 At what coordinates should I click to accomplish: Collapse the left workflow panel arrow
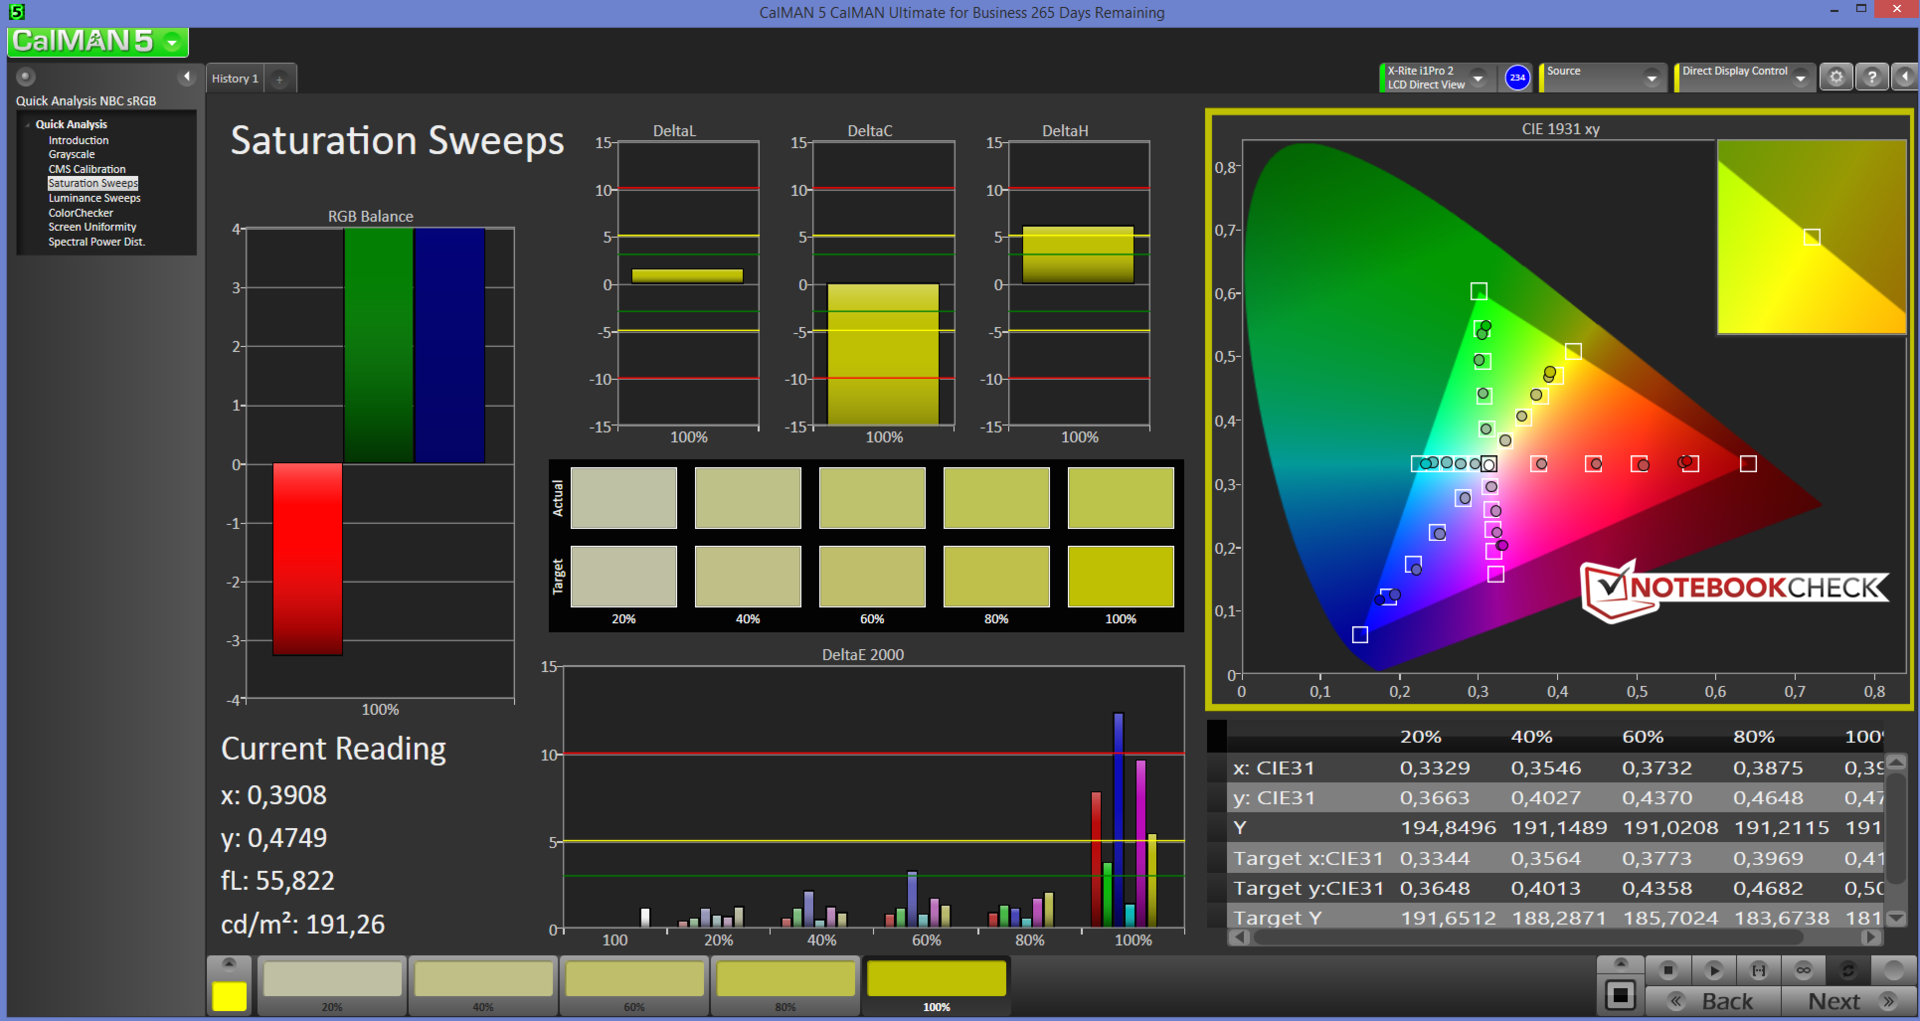point(186,77)
